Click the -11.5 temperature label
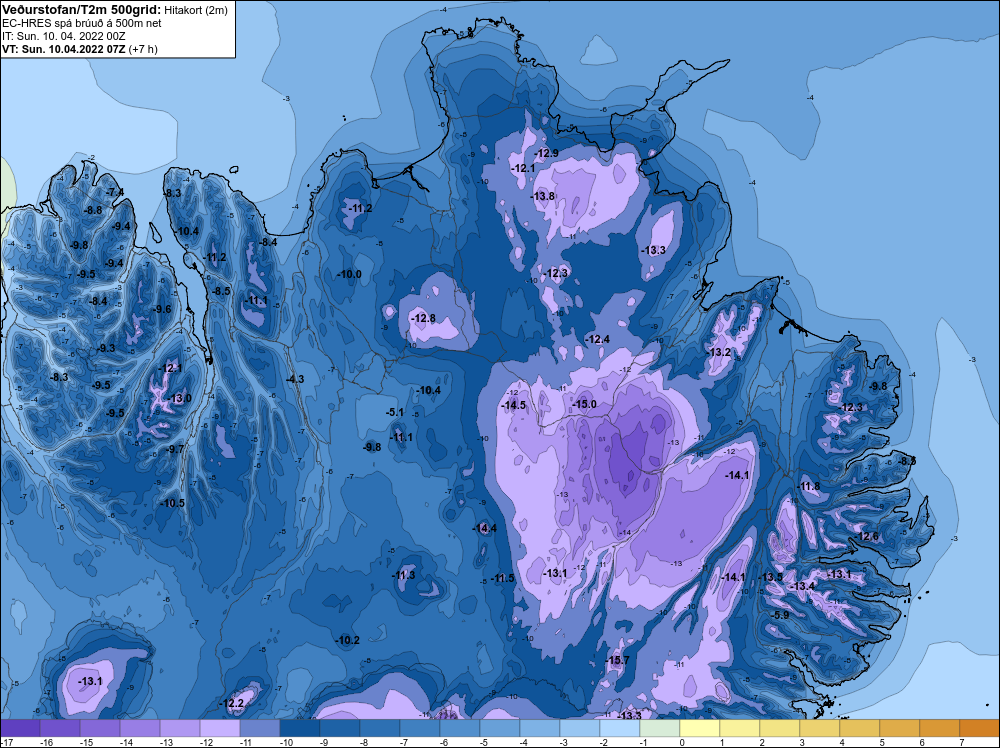The height and width of the screenshot is (748, 1000). click(x=503, y=578)
